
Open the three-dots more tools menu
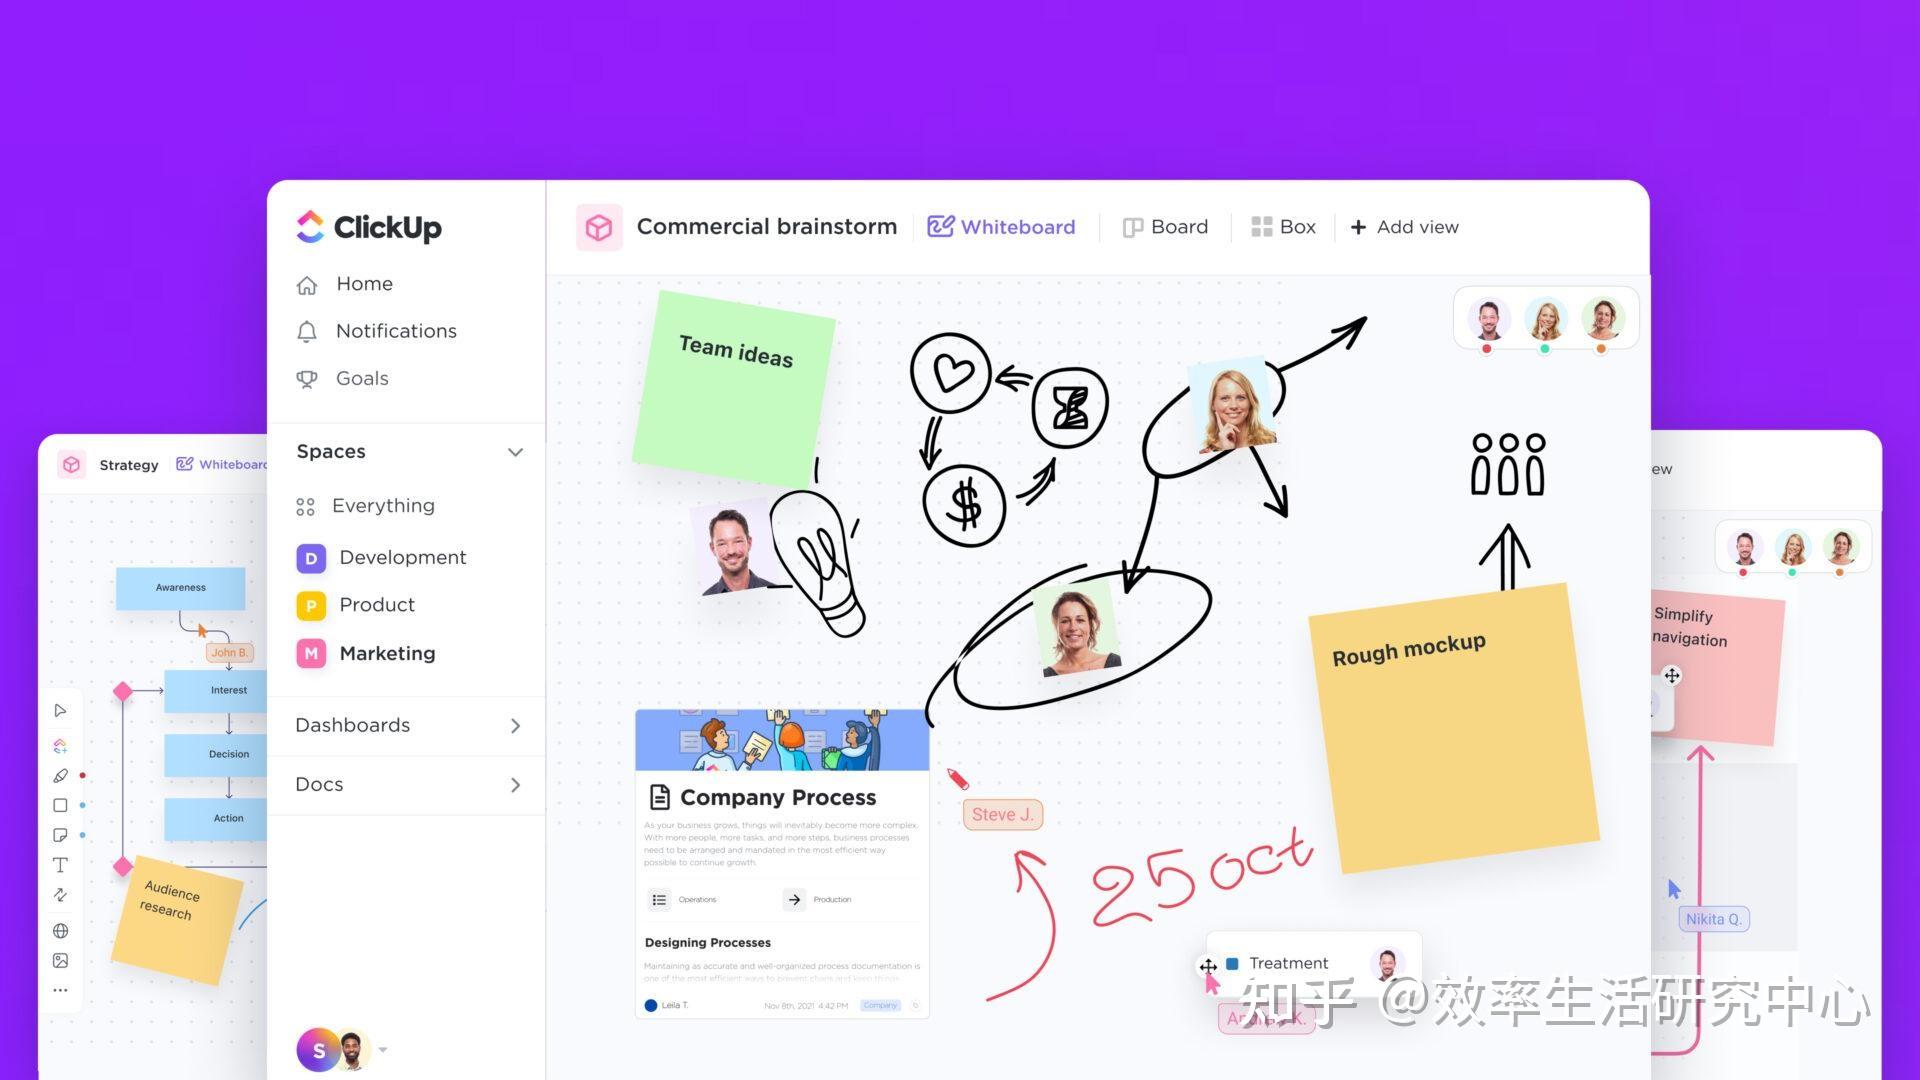[x=60, y=991]
